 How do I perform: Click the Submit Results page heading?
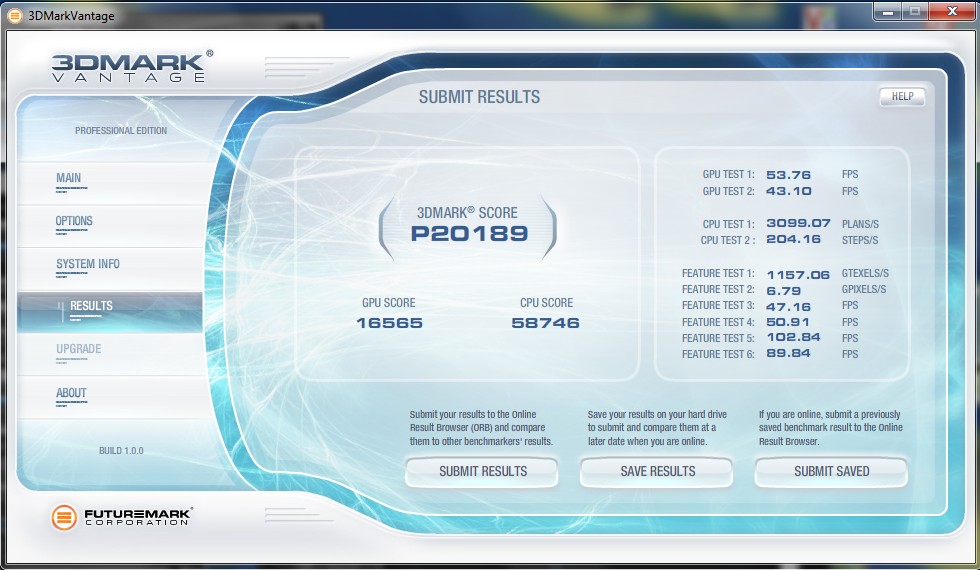click(479, 97)
